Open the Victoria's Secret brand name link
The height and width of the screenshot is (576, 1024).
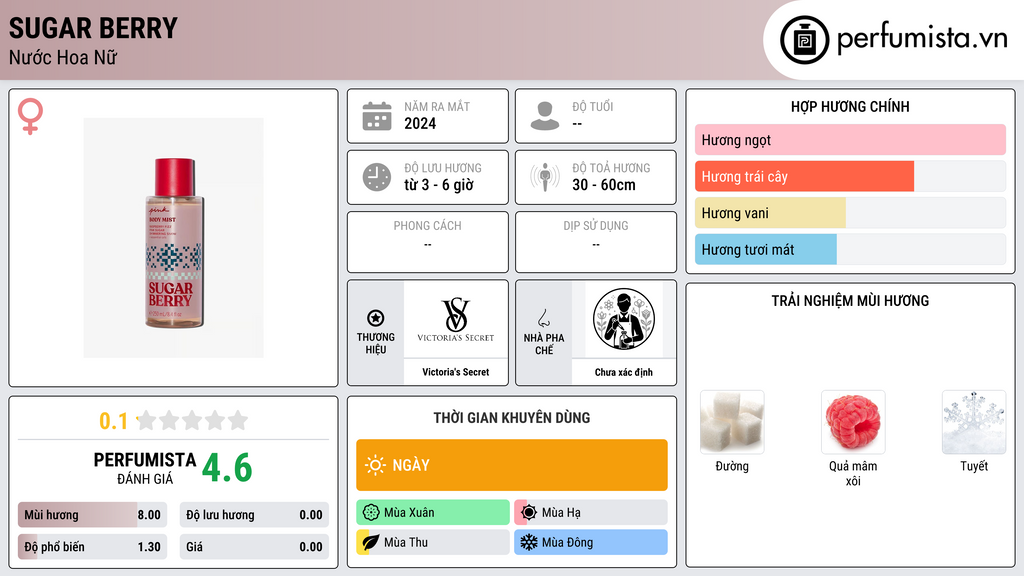click(x=455, y=372)
